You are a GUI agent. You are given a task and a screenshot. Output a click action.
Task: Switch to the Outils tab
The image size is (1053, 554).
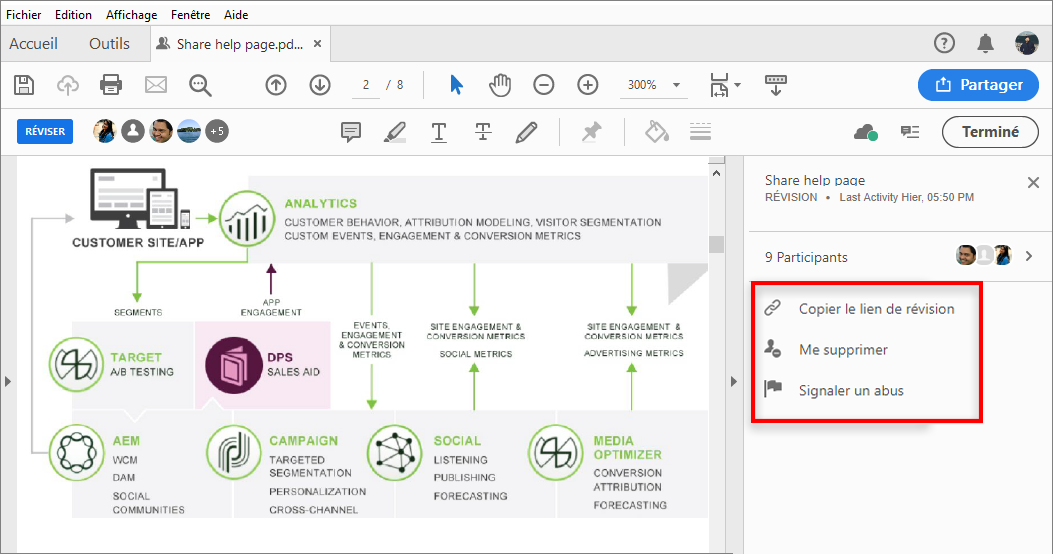(109, 44)
